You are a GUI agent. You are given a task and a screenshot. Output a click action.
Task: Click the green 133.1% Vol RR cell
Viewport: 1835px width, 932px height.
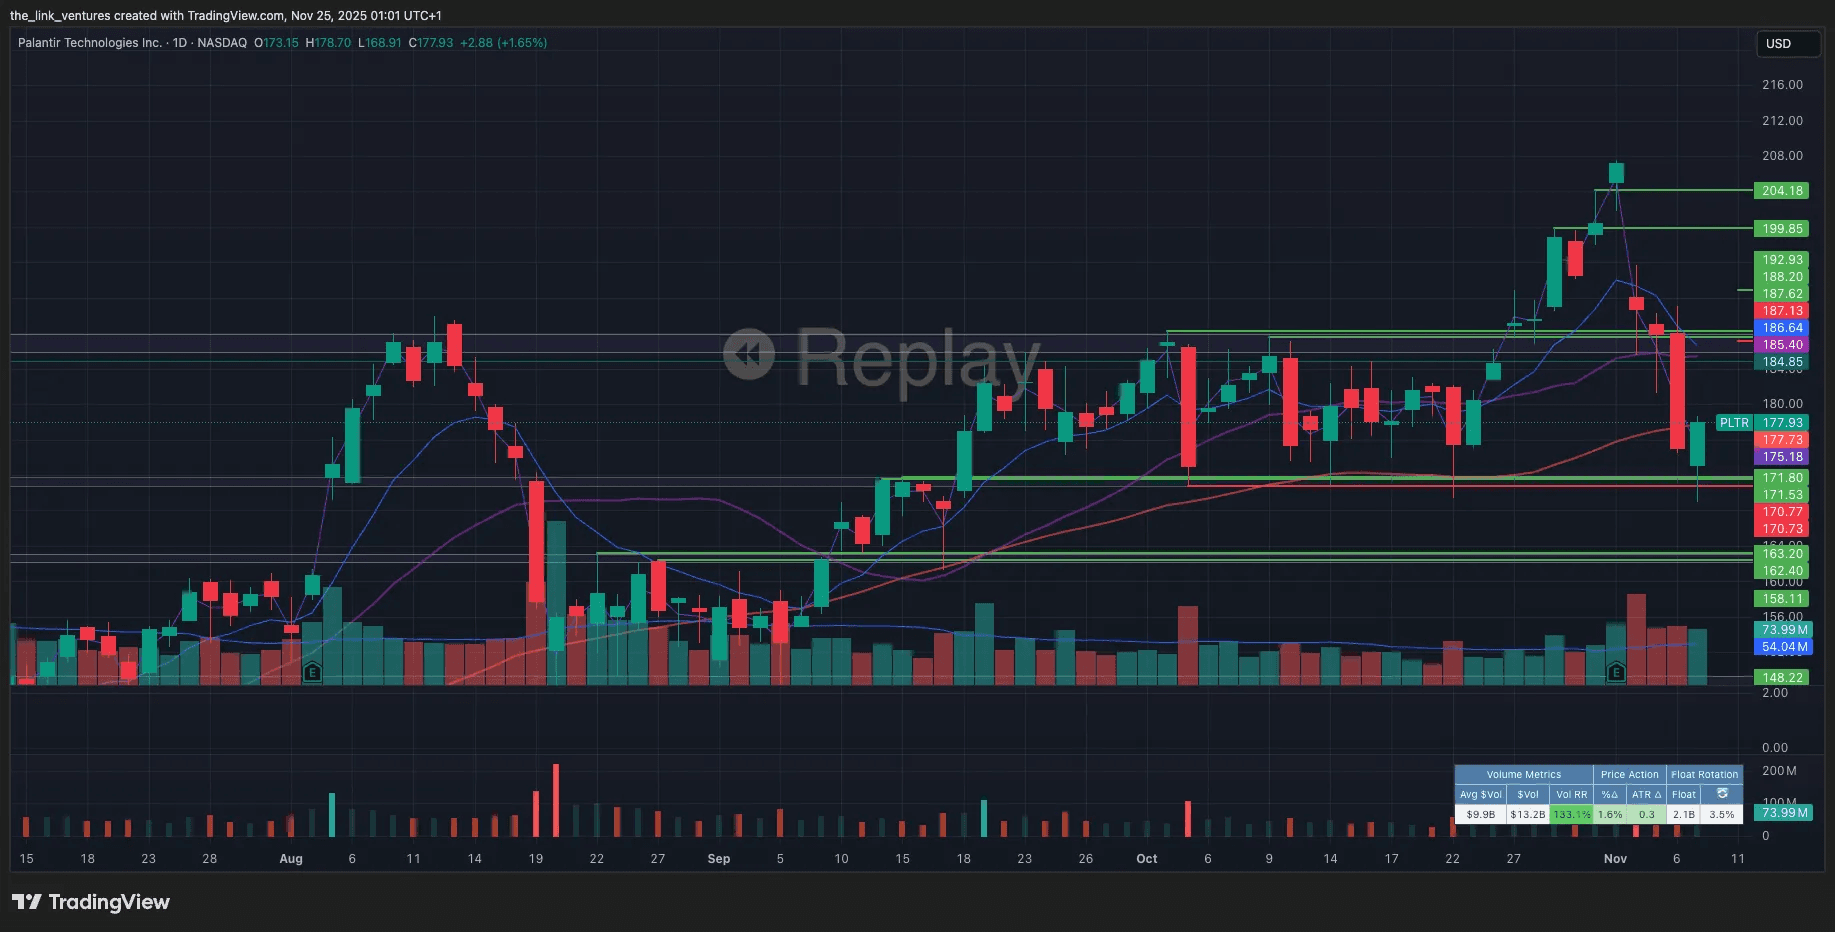1571,814
